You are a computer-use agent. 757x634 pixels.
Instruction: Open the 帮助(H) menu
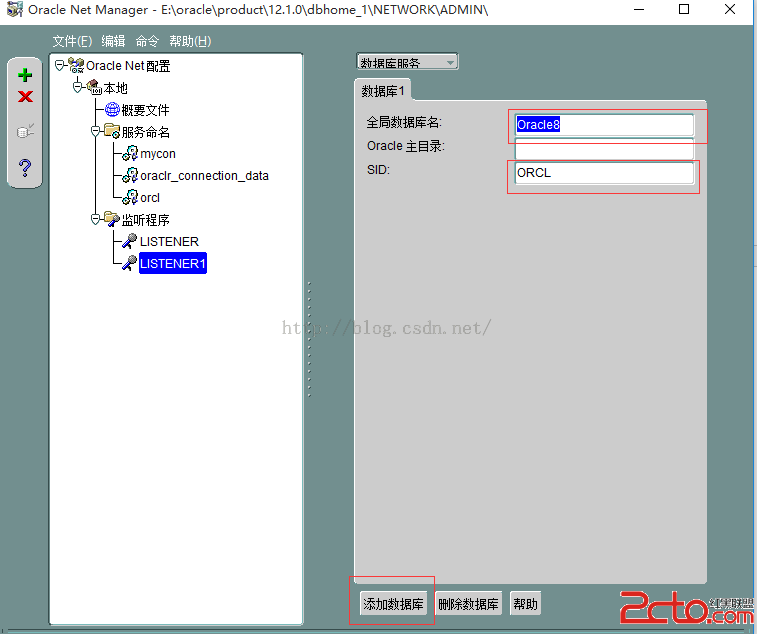coord(190,41)
